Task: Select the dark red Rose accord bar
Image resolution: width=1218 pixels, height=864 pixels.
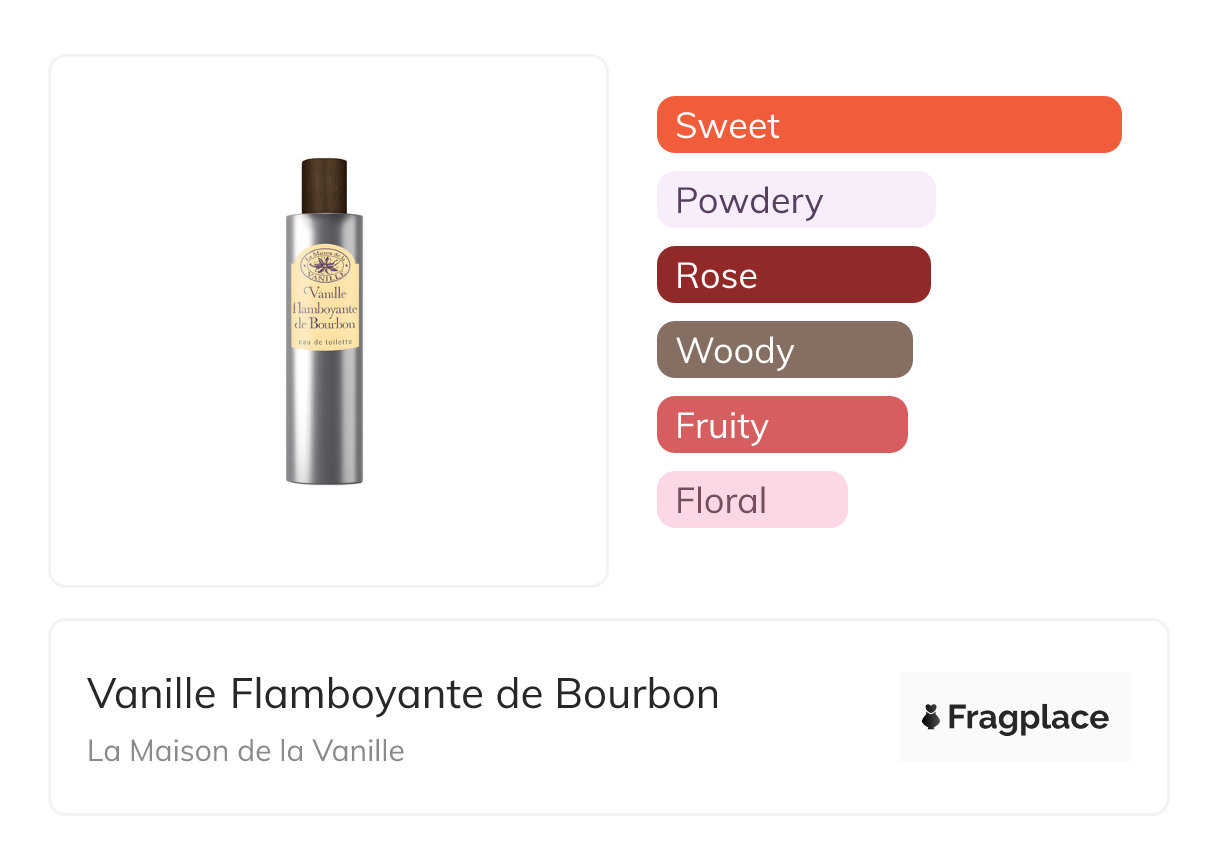Action: pos(793,275)
